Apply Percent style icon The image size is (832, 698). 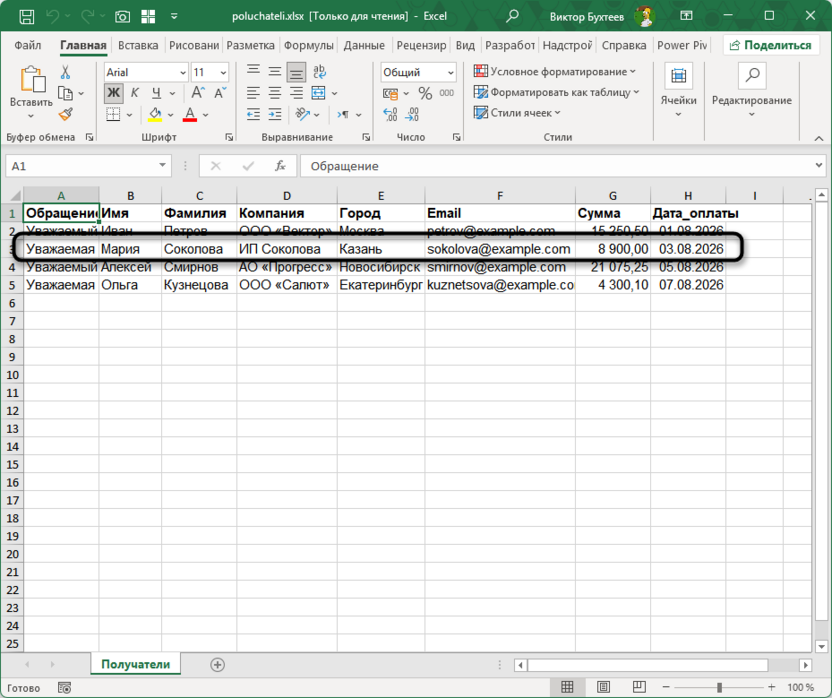(425, 94)
